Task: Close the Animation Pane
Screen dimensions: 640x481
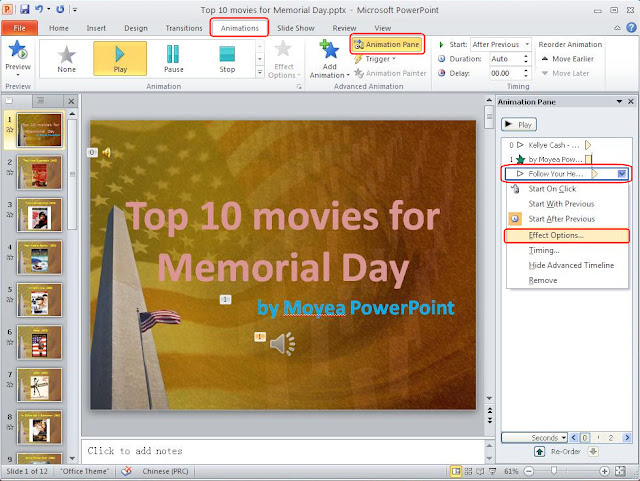Action: click(631, 102)
